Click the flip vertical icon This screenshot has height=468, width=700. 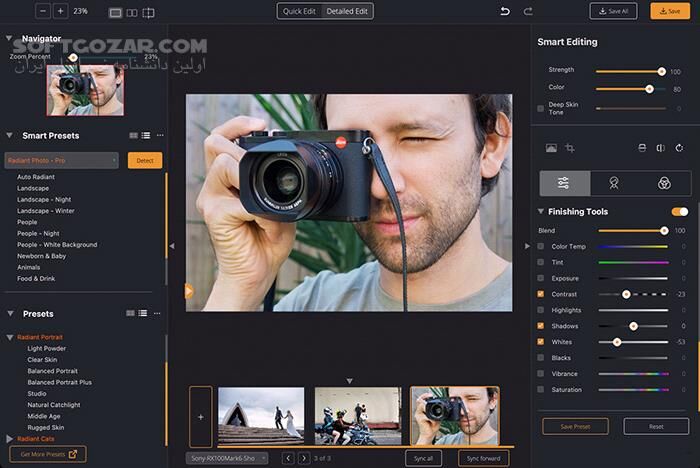coord(642,148)
